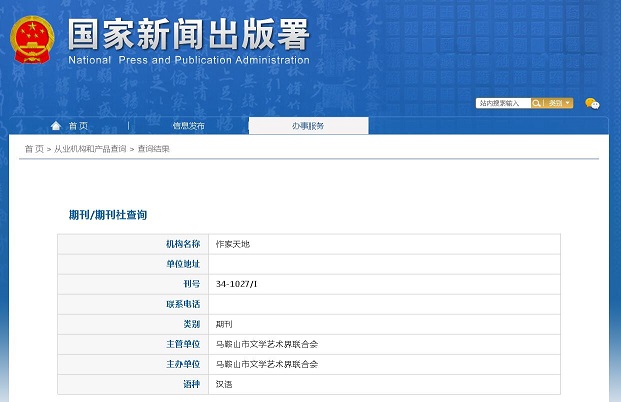The width and height of the screenshot is (621, 402).
Task: Click the magnifier search icon
Action: (x=537, y=103)
